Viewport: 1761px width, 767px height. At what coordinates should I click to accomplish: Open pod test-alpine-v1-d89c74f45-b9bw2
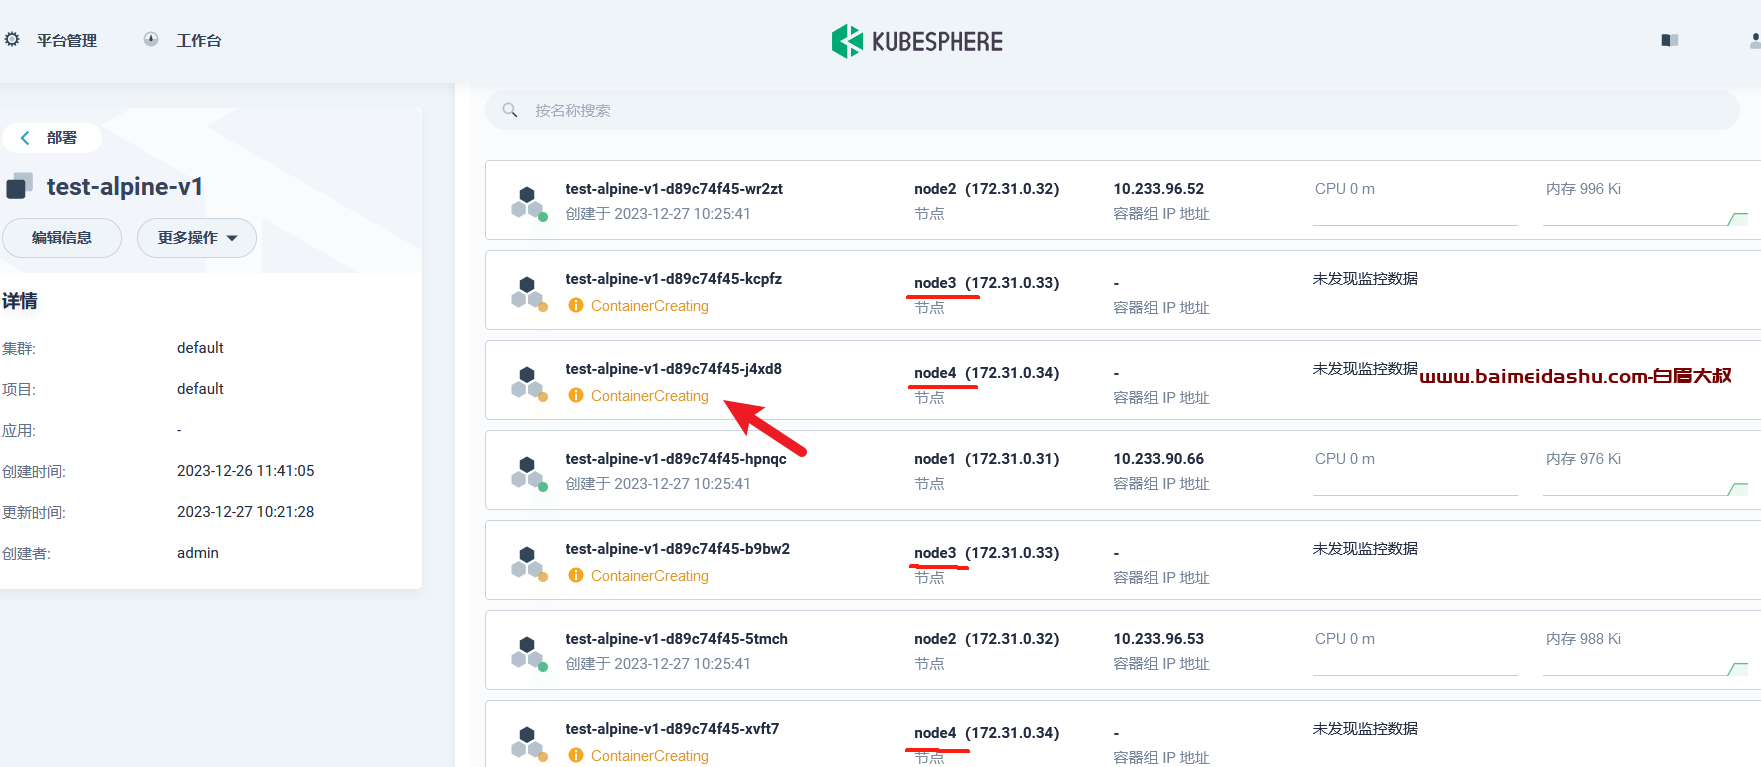click(678, 549)
